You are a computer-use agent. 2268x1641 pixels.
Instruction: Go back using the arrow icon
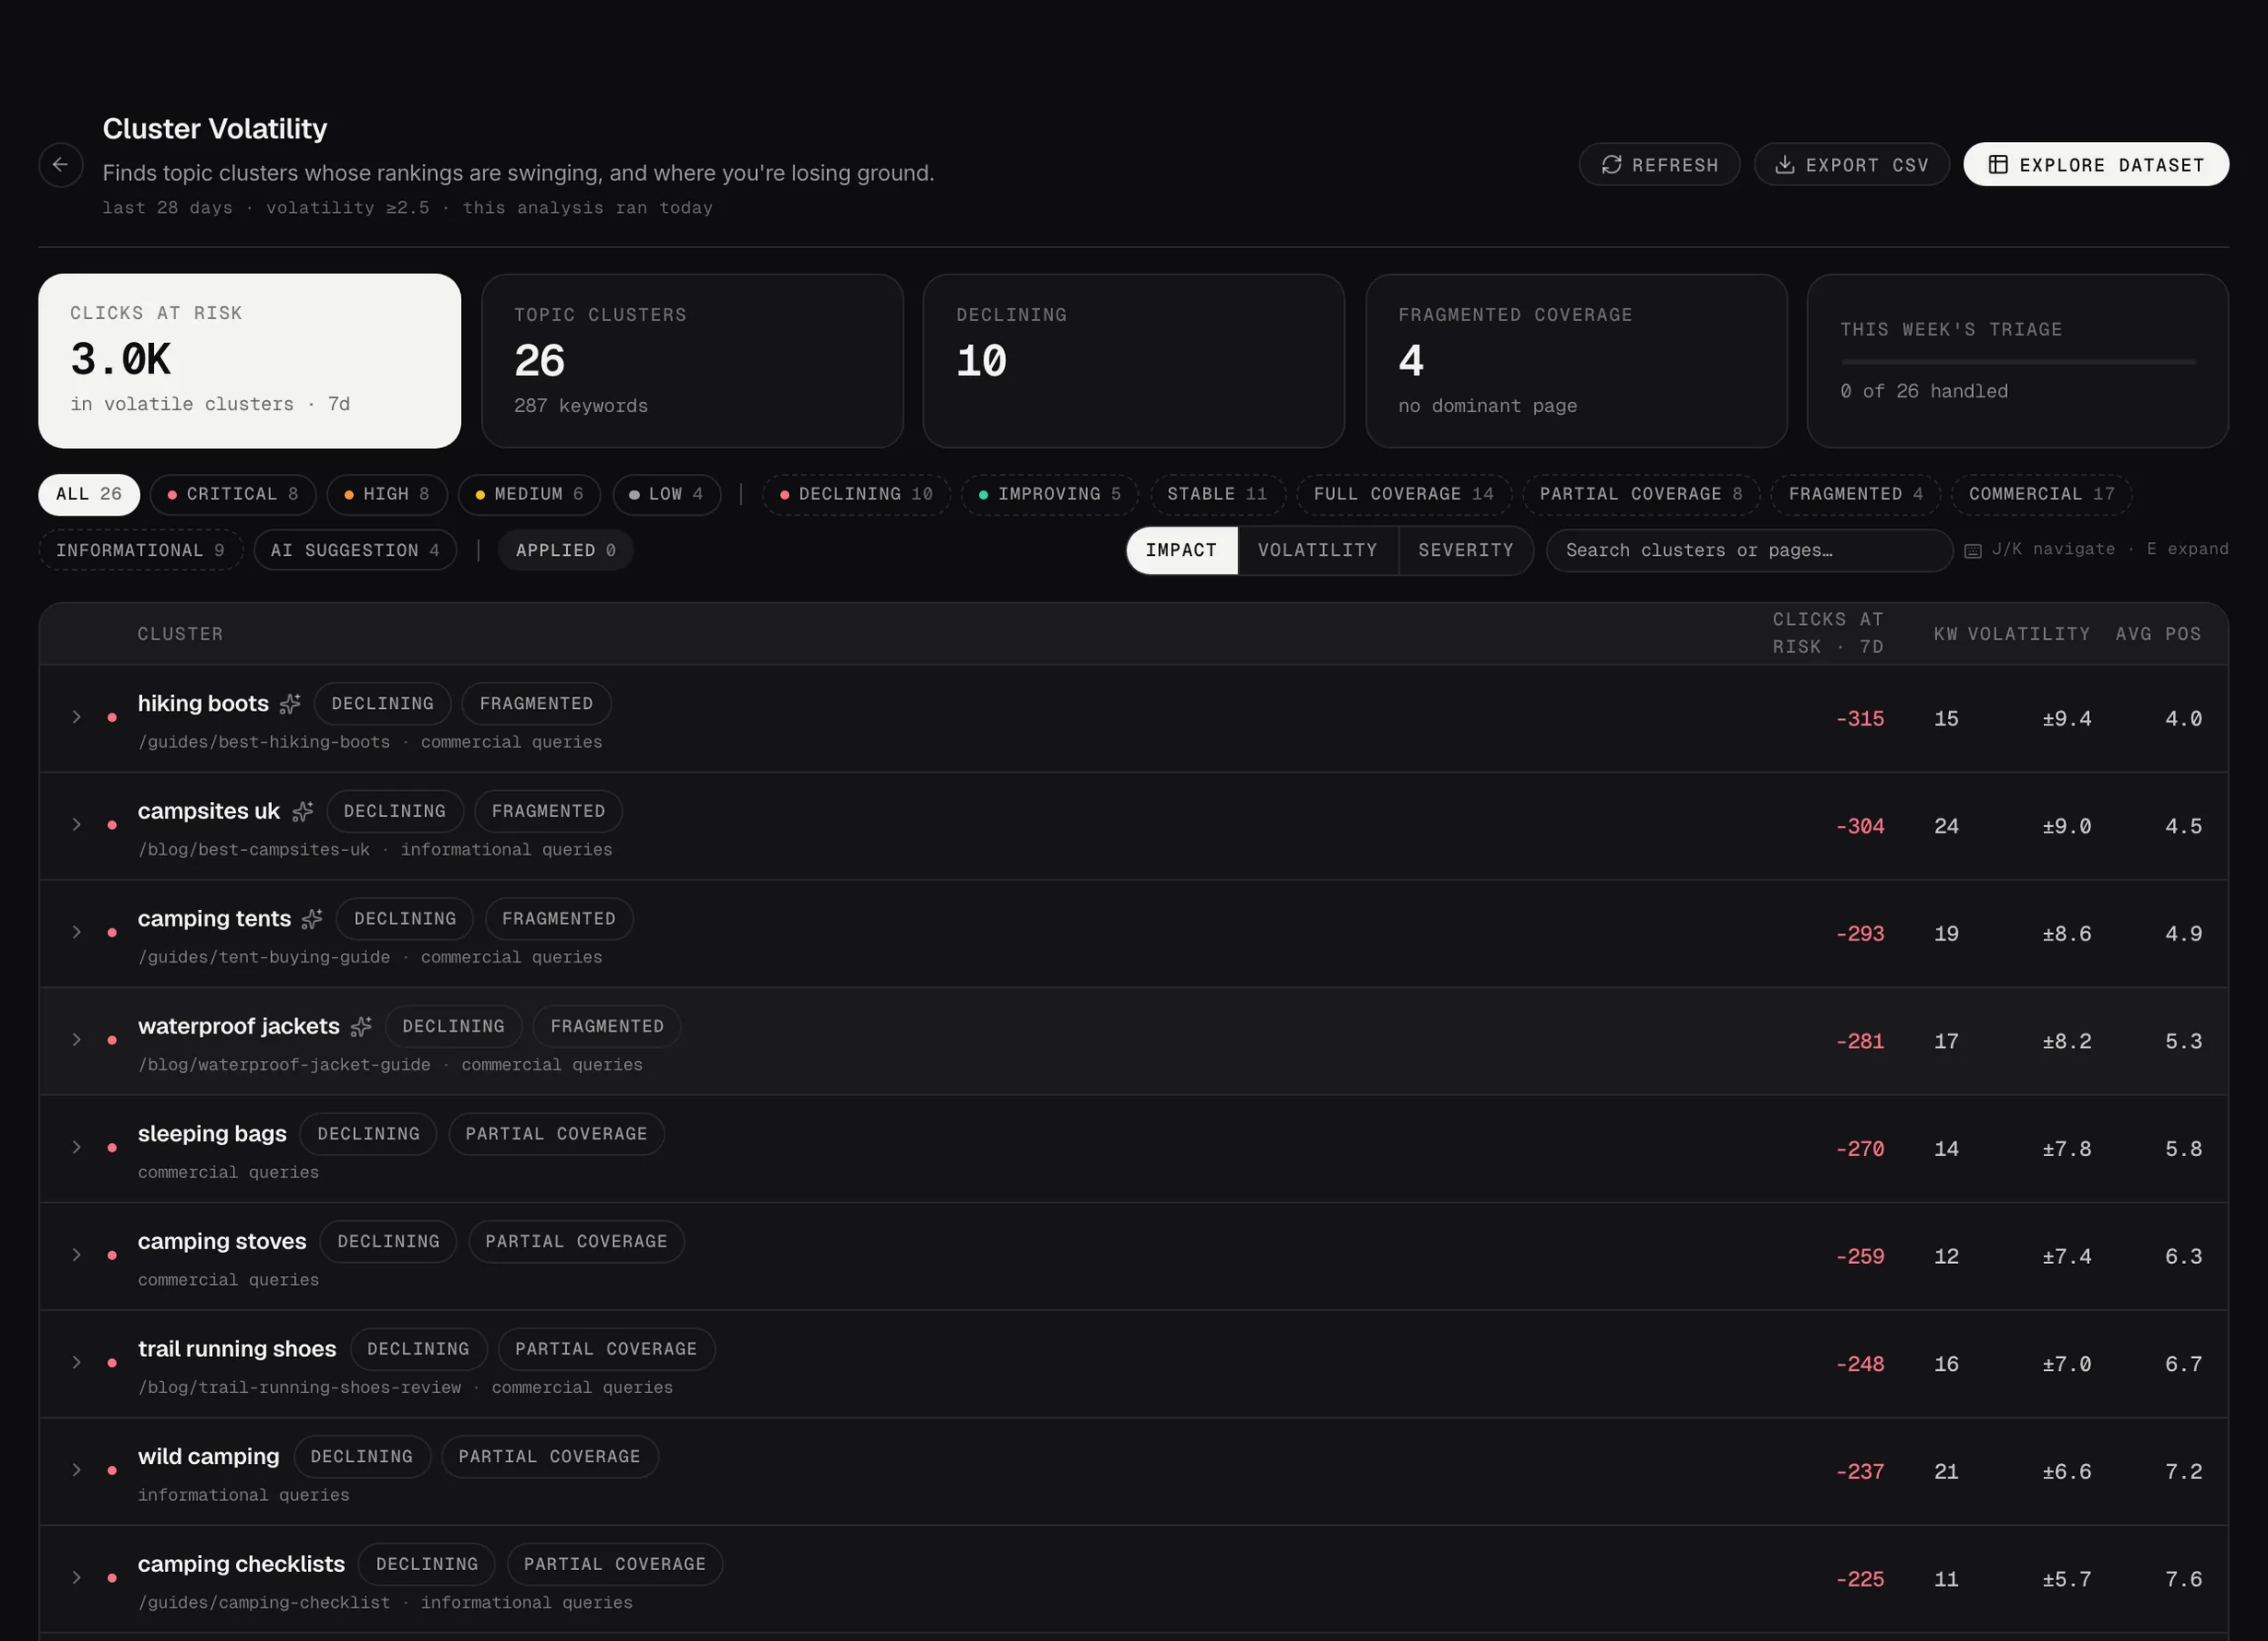60,164
